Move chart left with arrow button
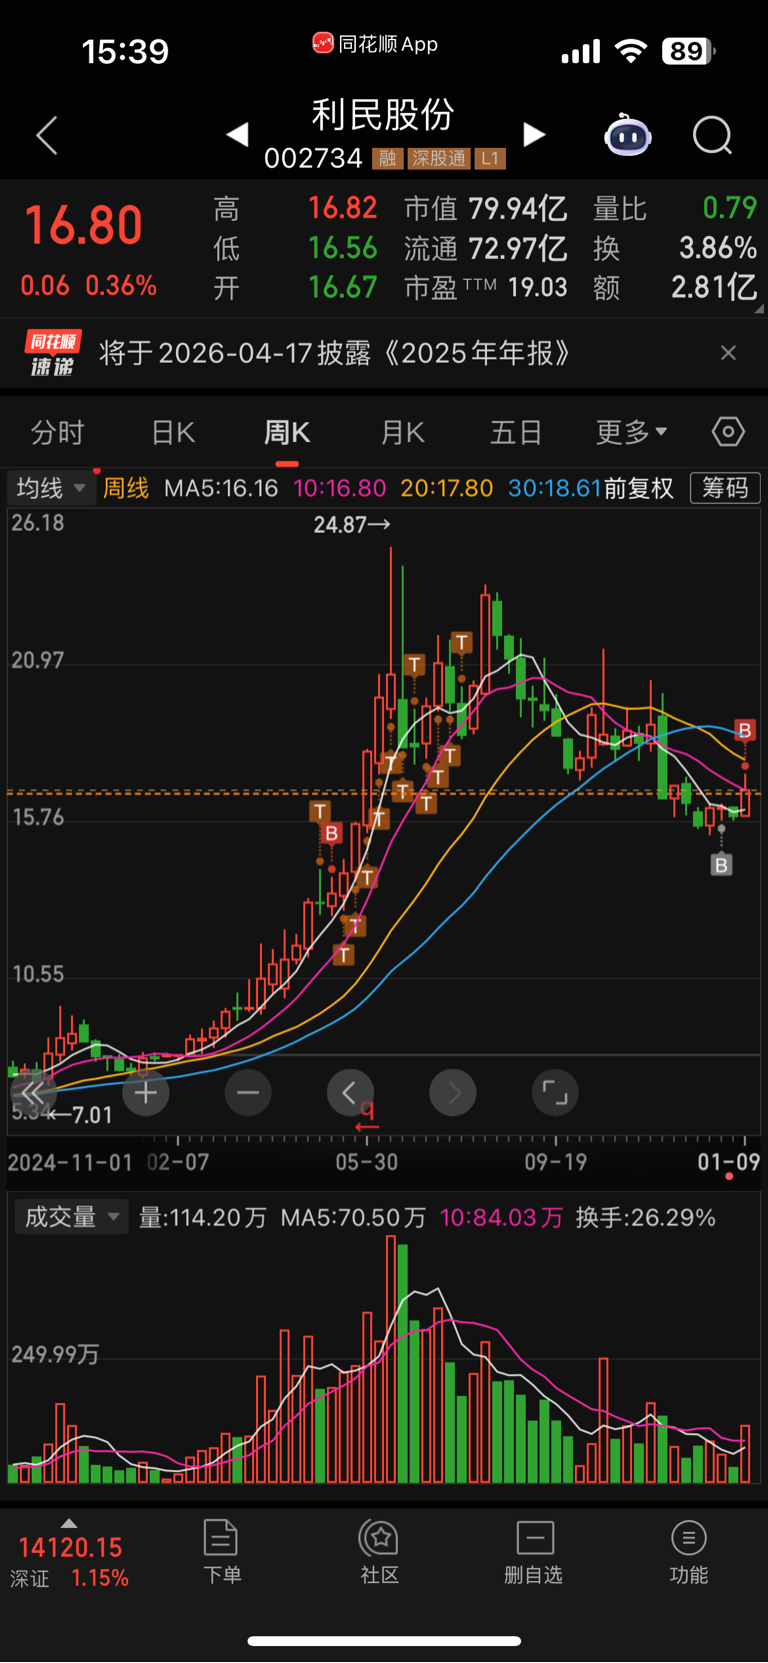 pos(350,1092)
